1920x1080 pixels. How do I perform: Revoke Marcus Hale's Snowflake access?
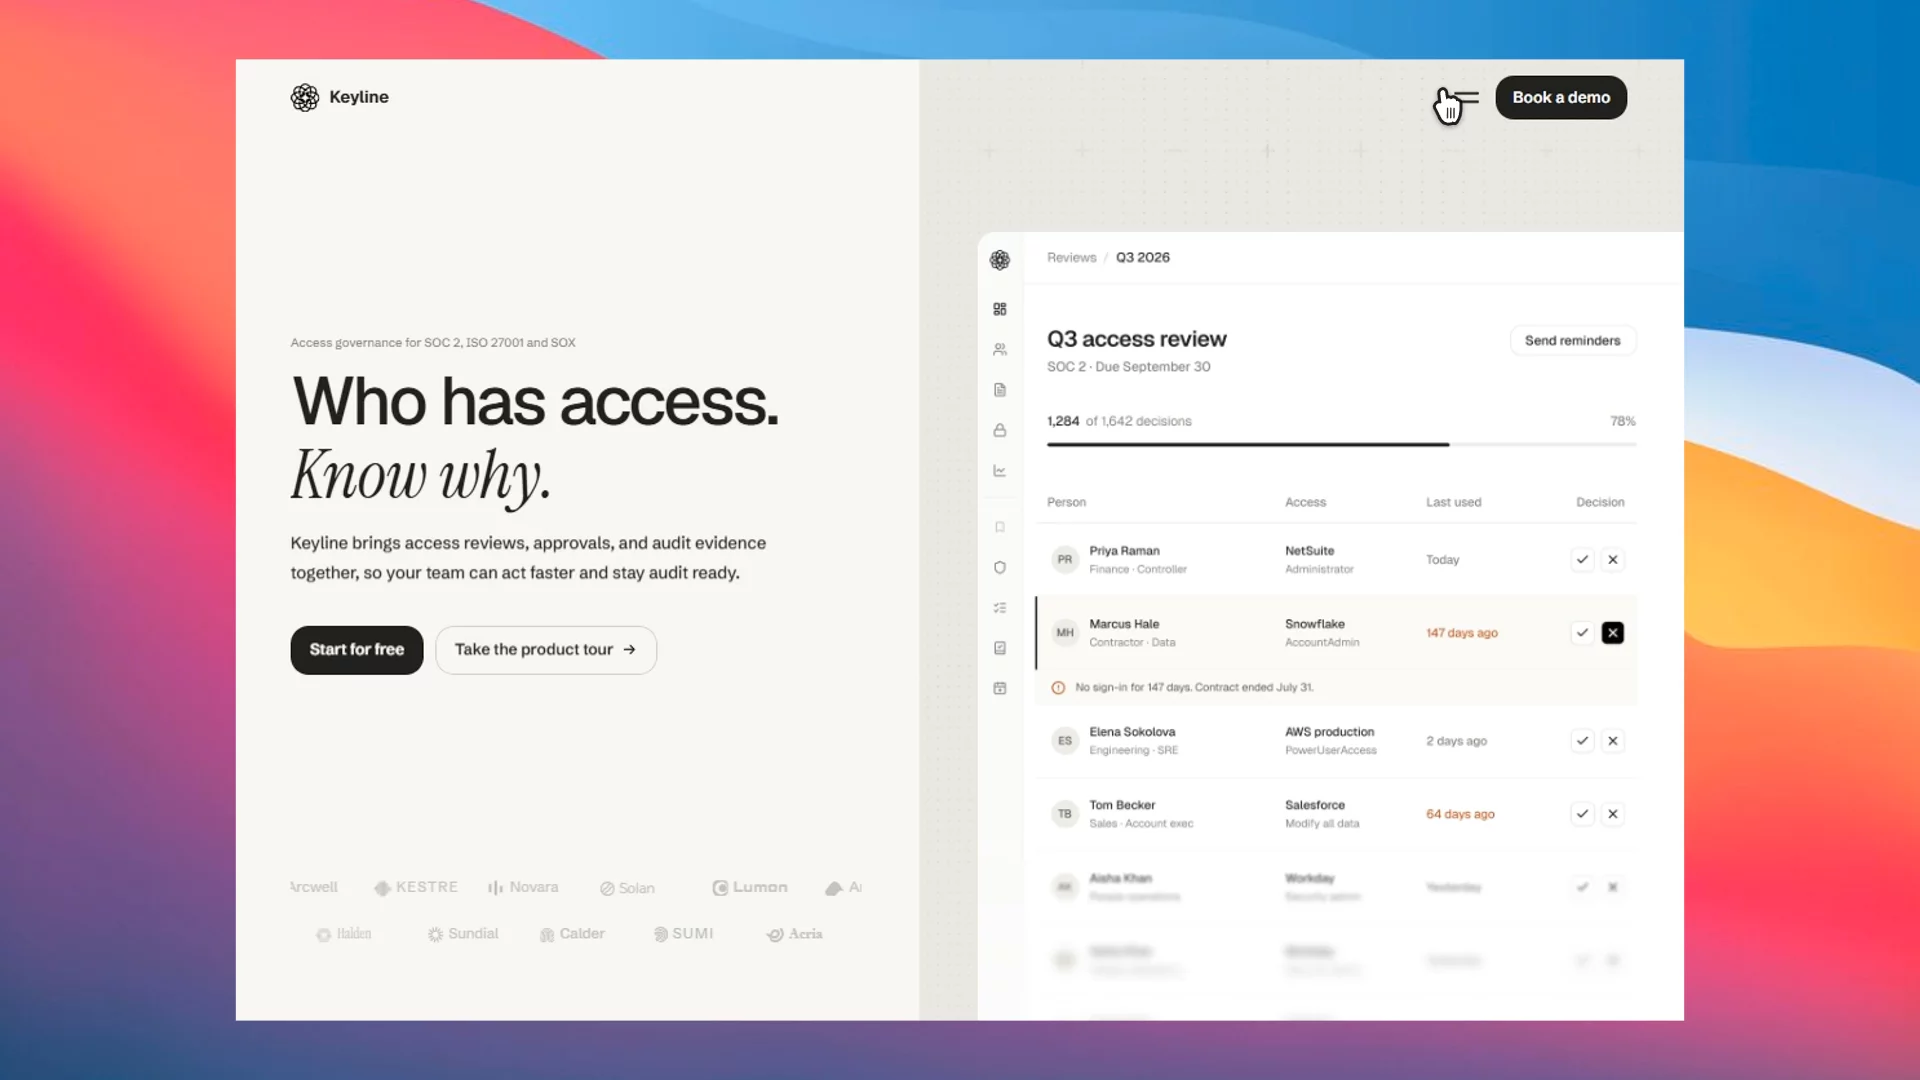[x=1613, y=632]
